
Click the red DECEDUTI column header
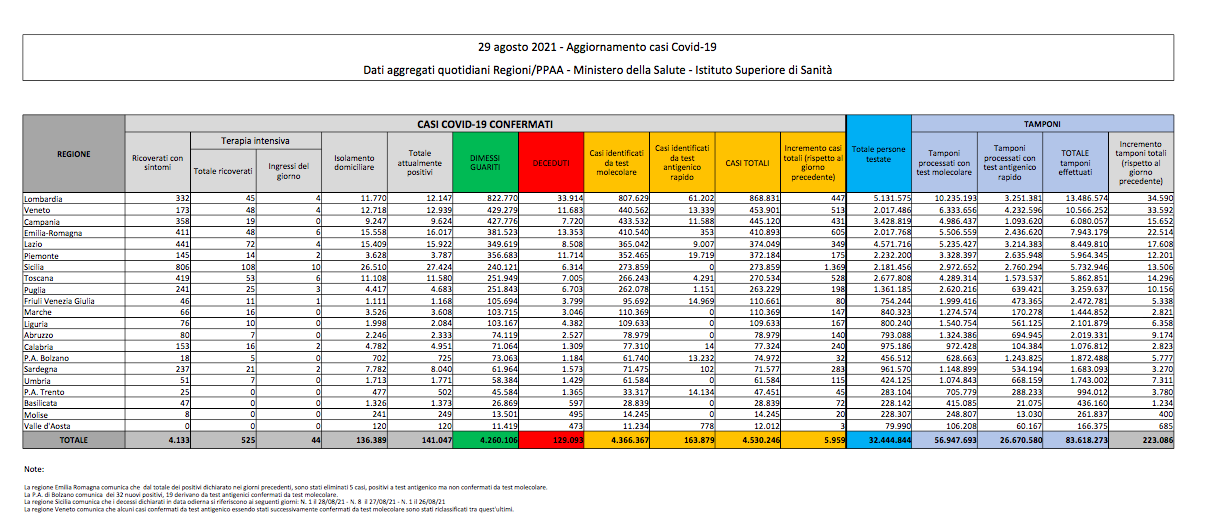549,163
